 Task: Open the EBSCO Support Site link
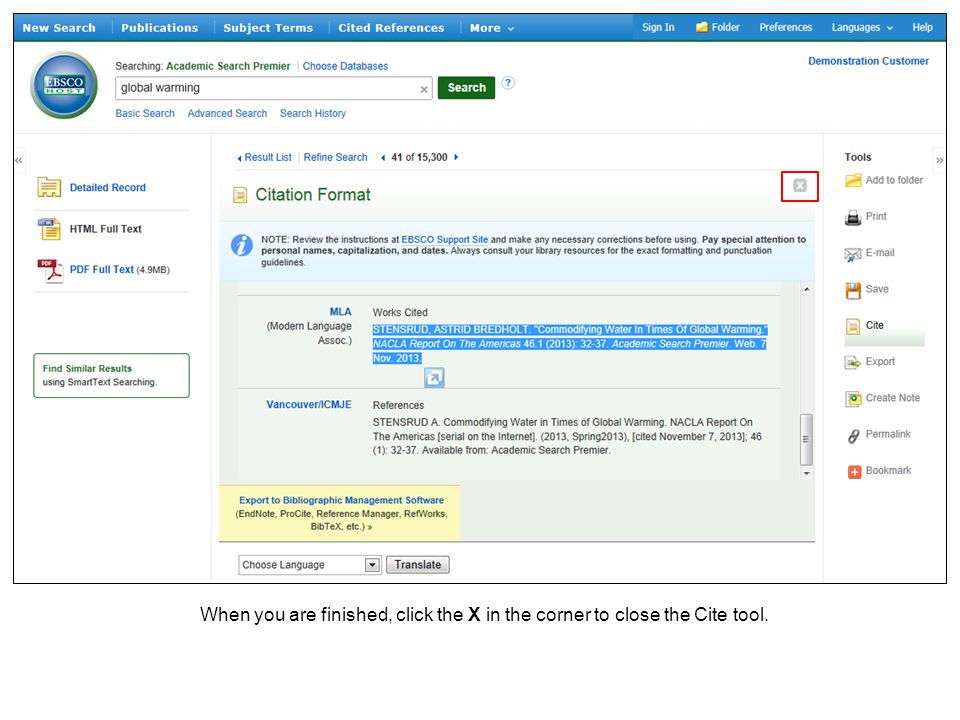pos(444,239)
